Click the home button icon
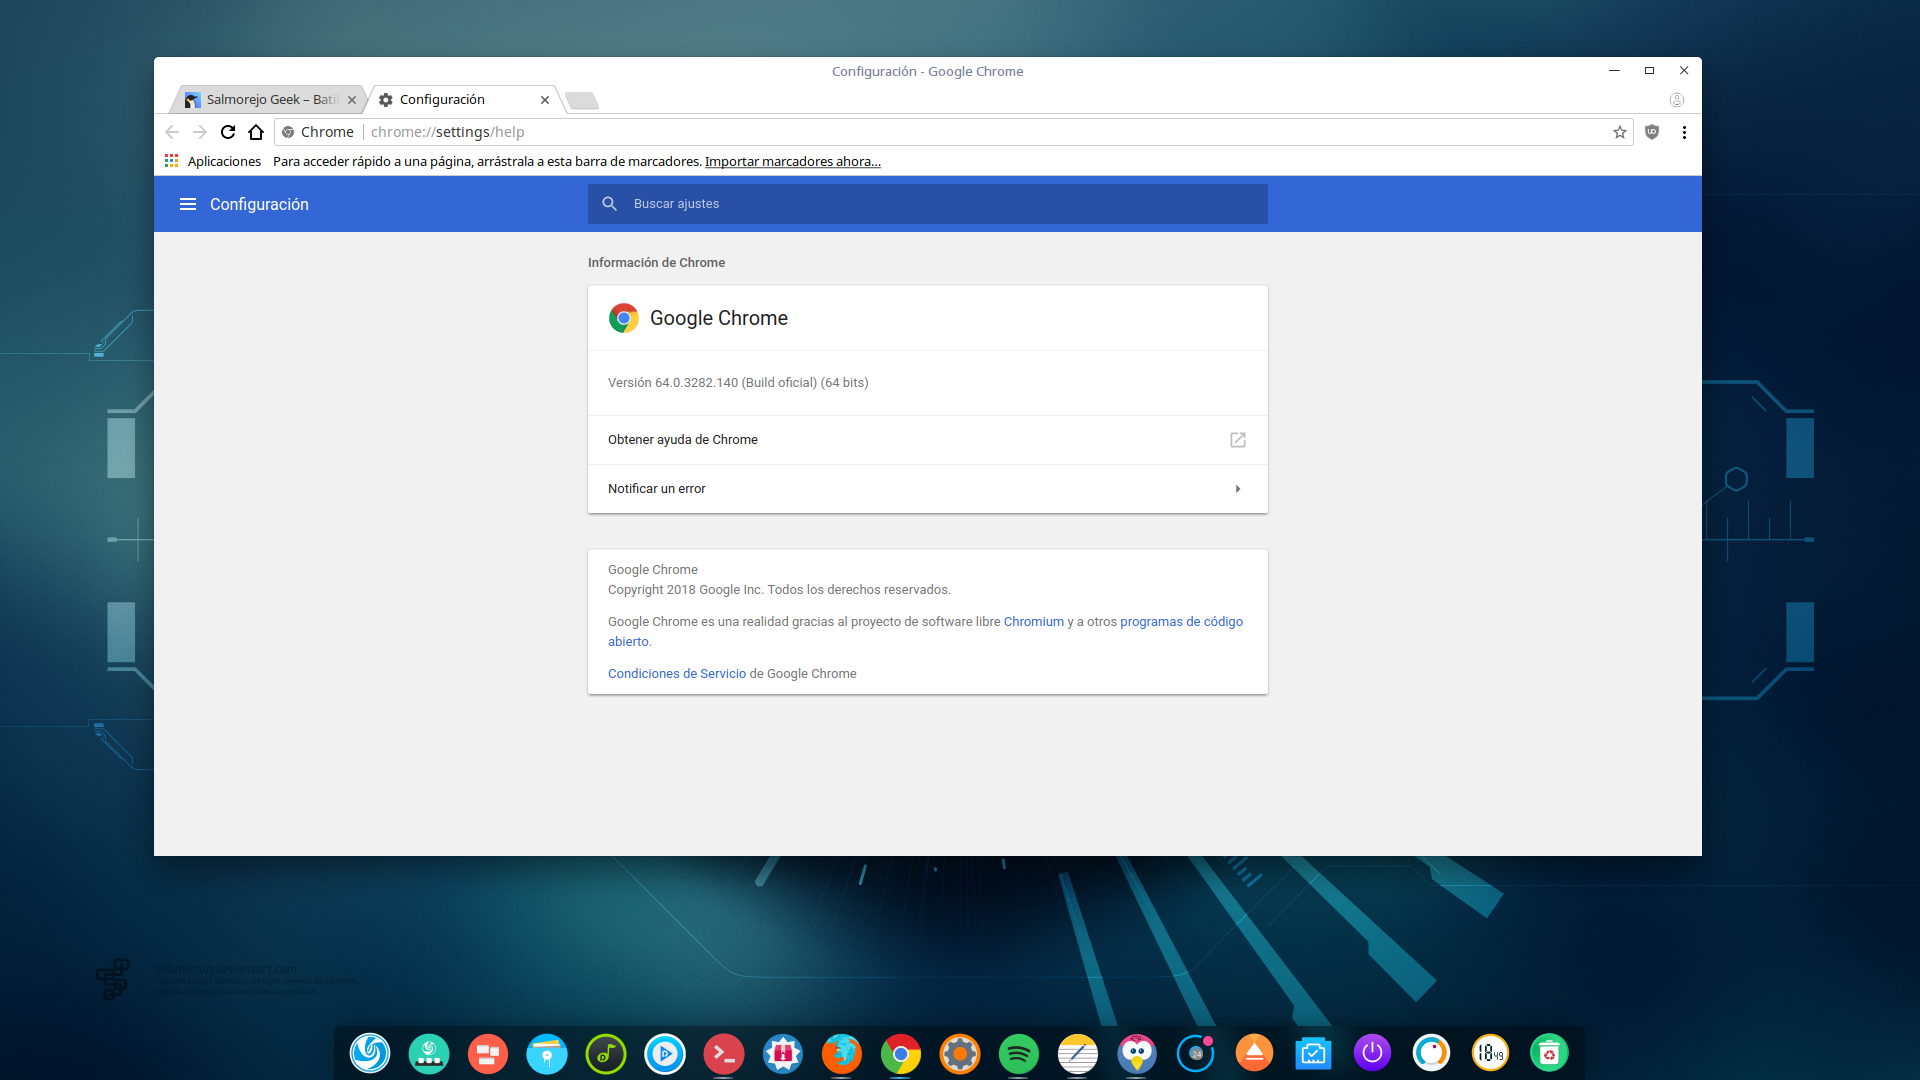 (x=256, y=132)
